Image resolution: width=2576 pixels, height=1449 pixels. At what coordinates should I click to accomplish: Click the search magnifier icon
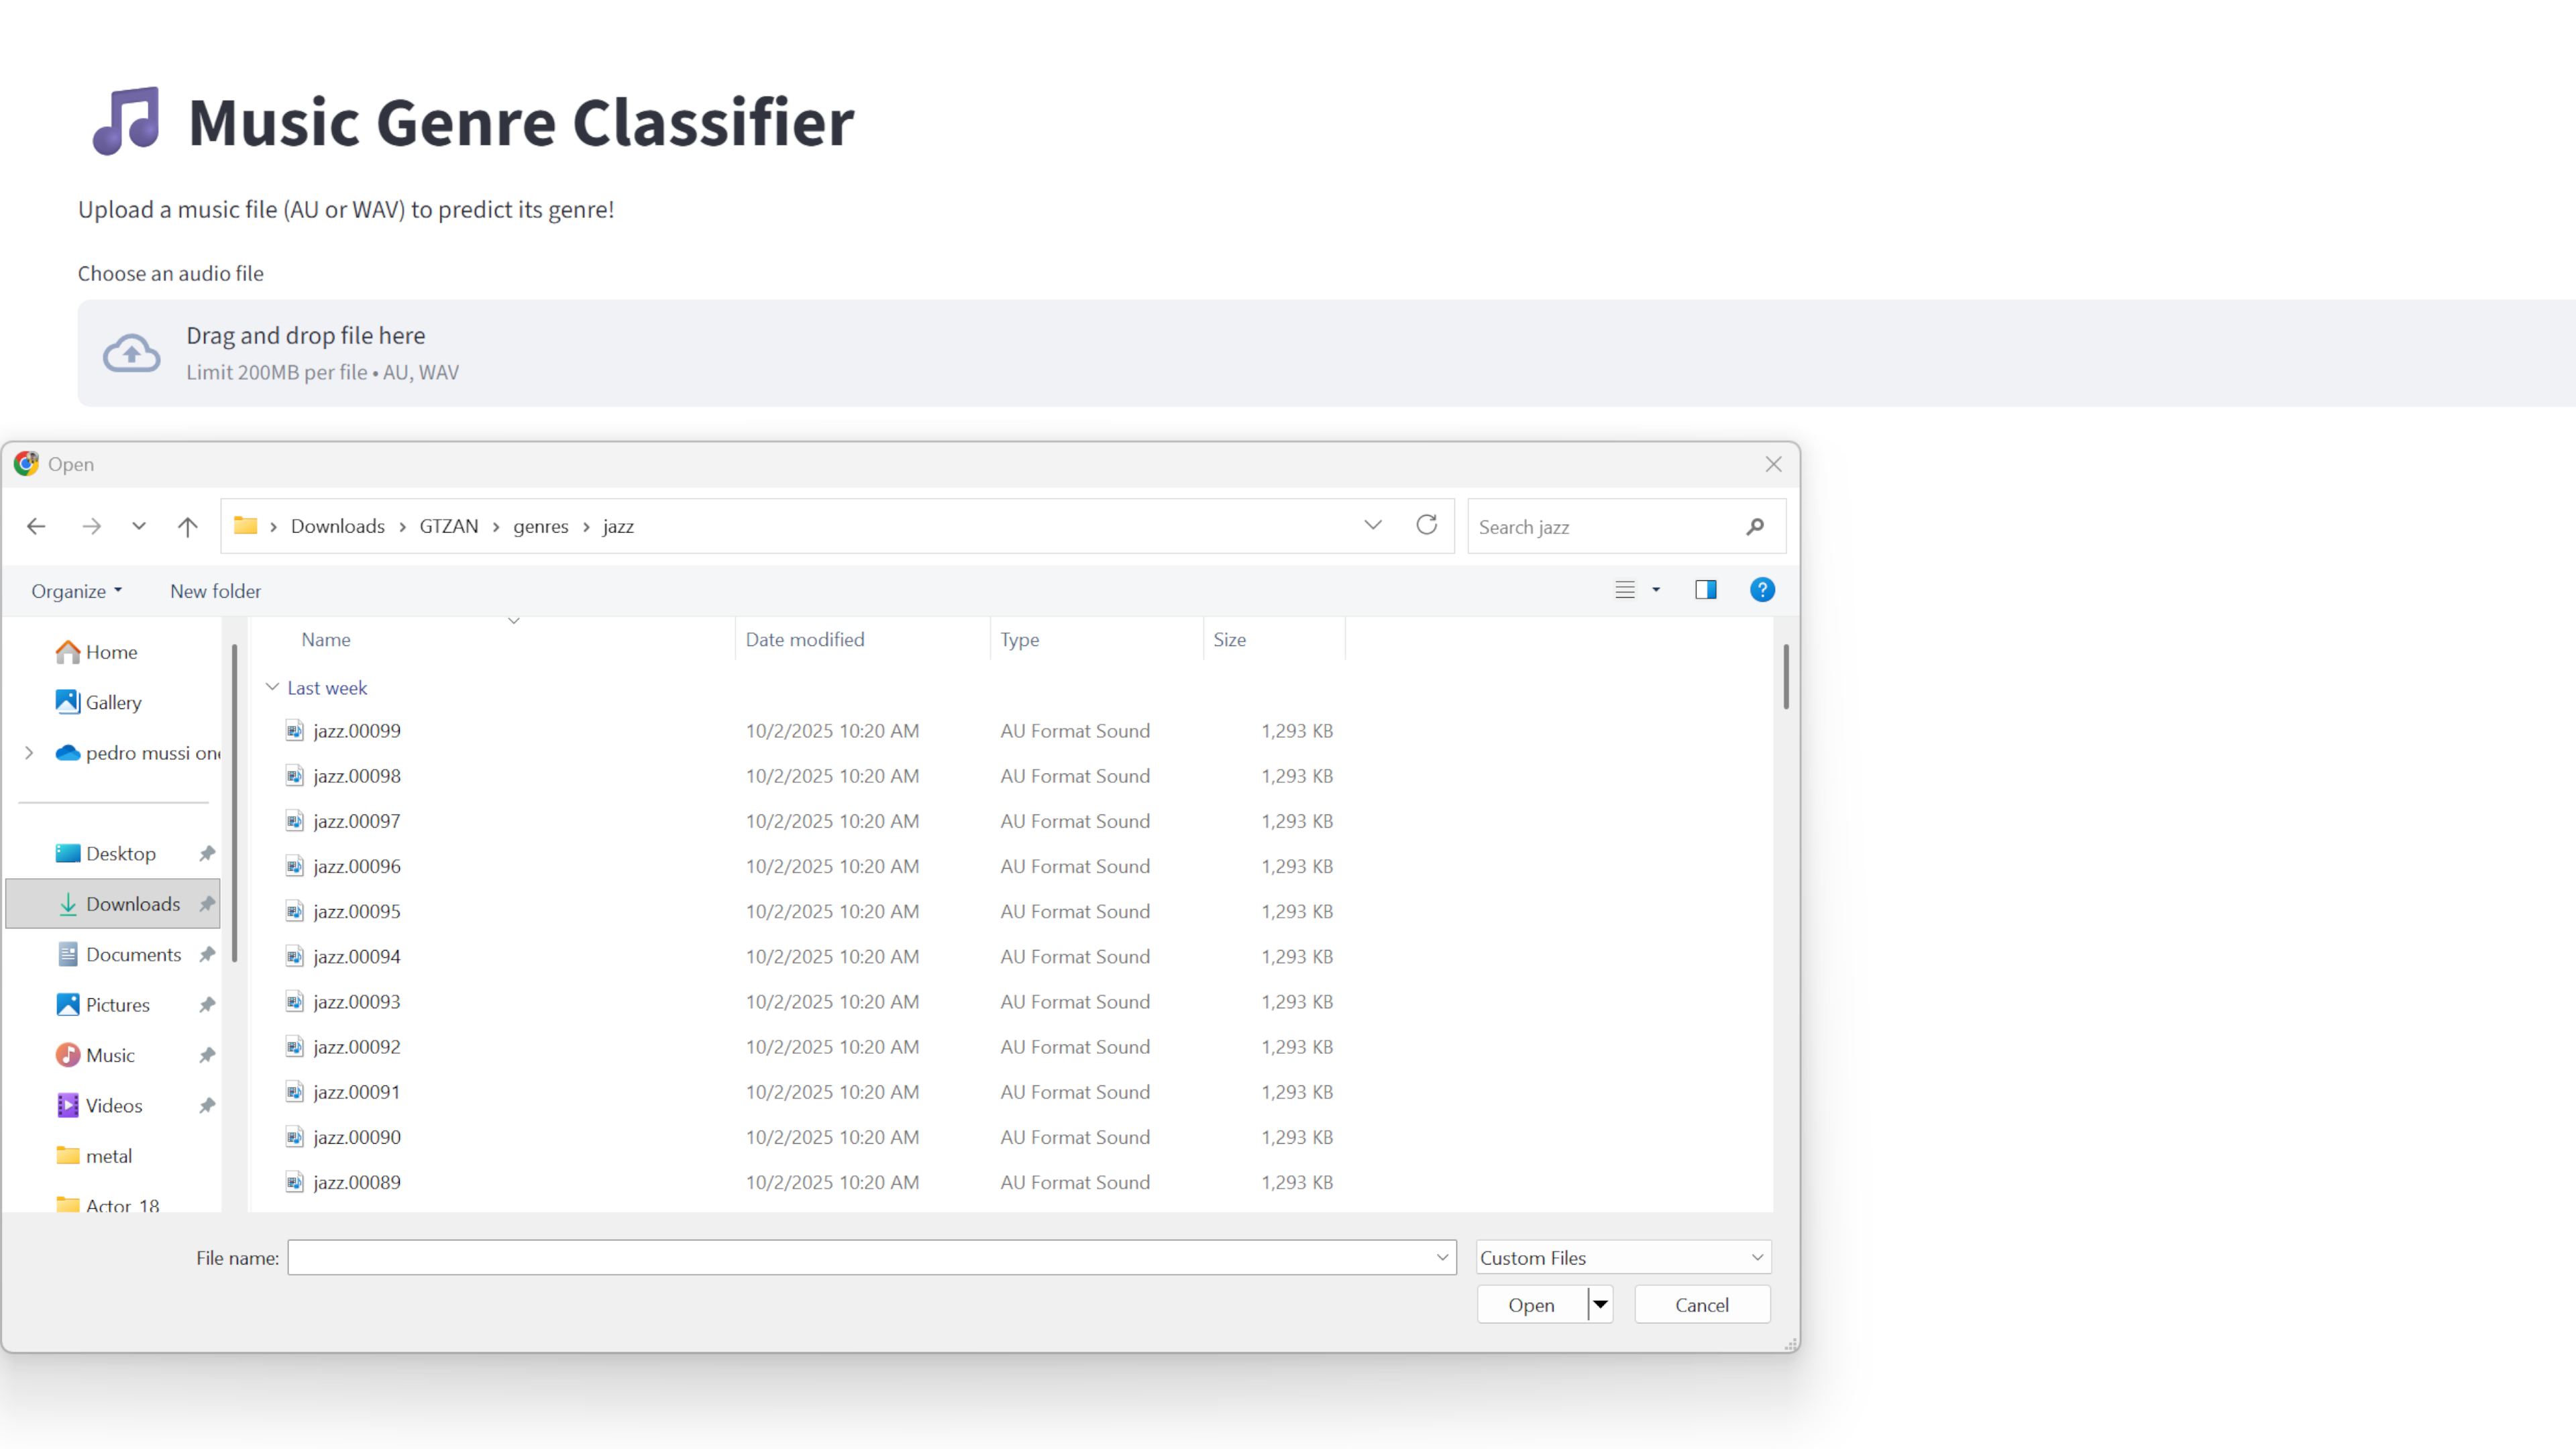pos(1754,527)
